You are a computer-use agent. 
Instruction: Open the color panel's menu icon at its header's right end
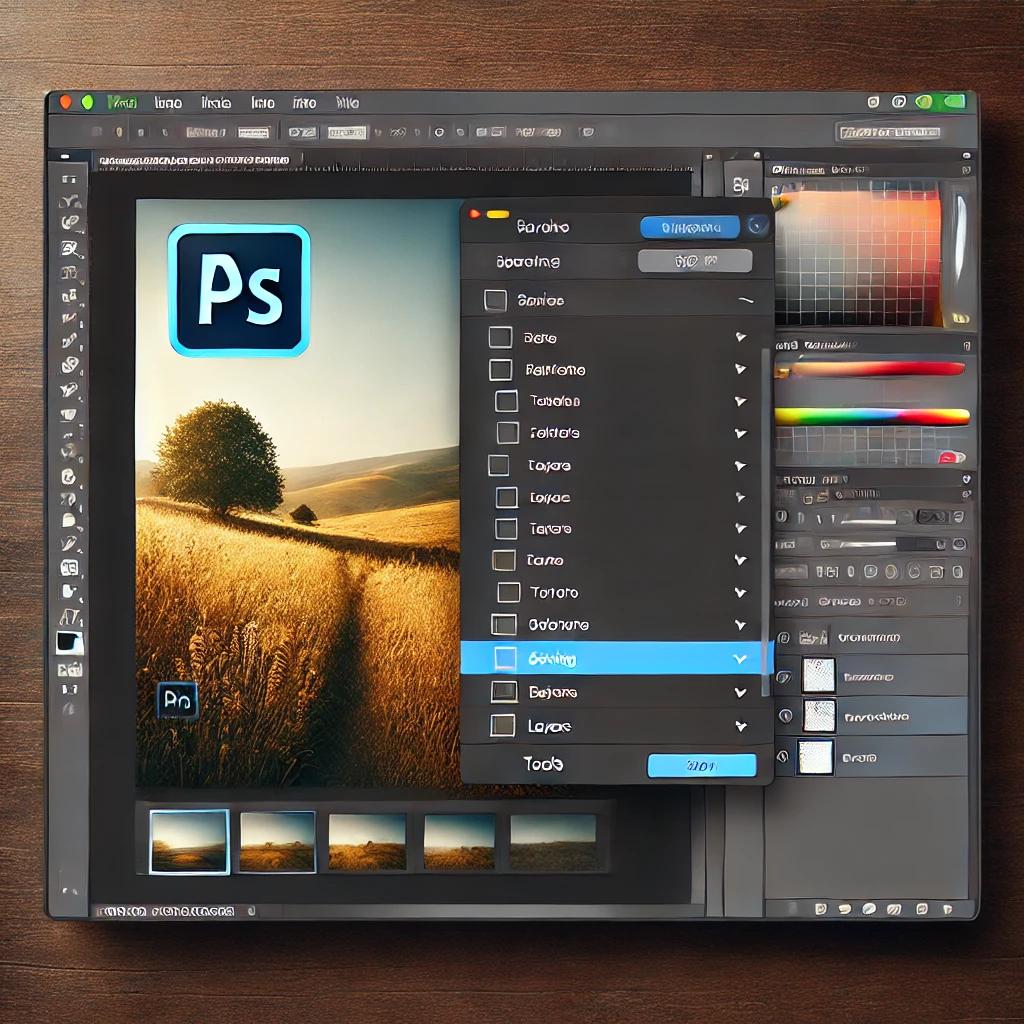coord(966,170)
